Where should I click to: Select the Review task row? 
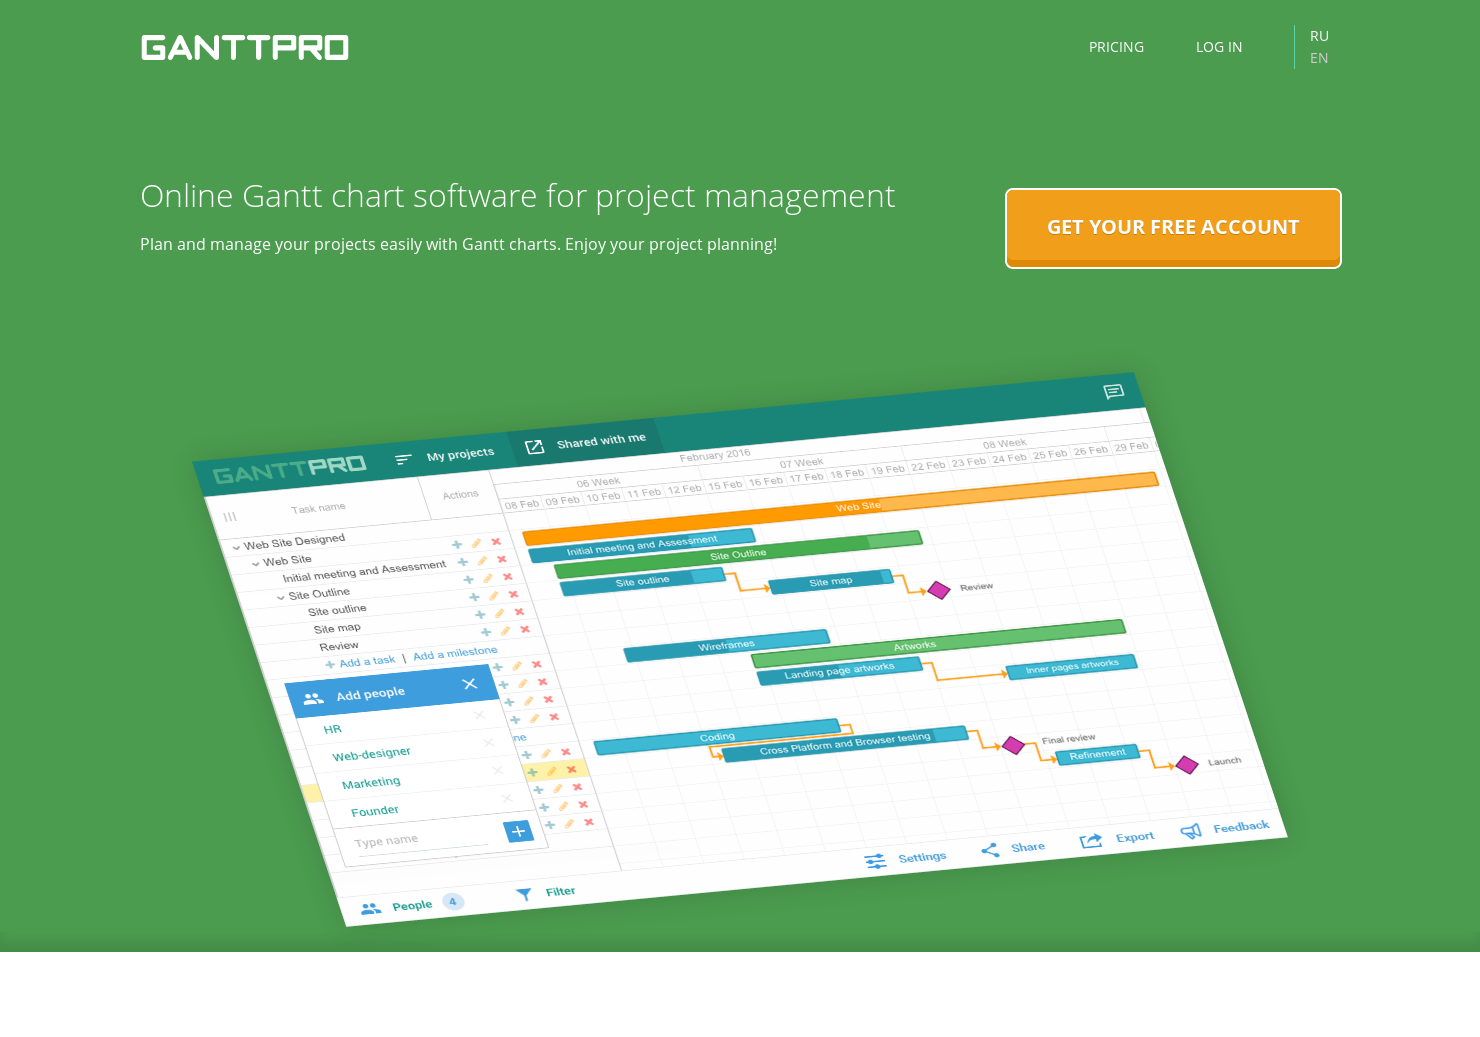[x=339, y=646]
